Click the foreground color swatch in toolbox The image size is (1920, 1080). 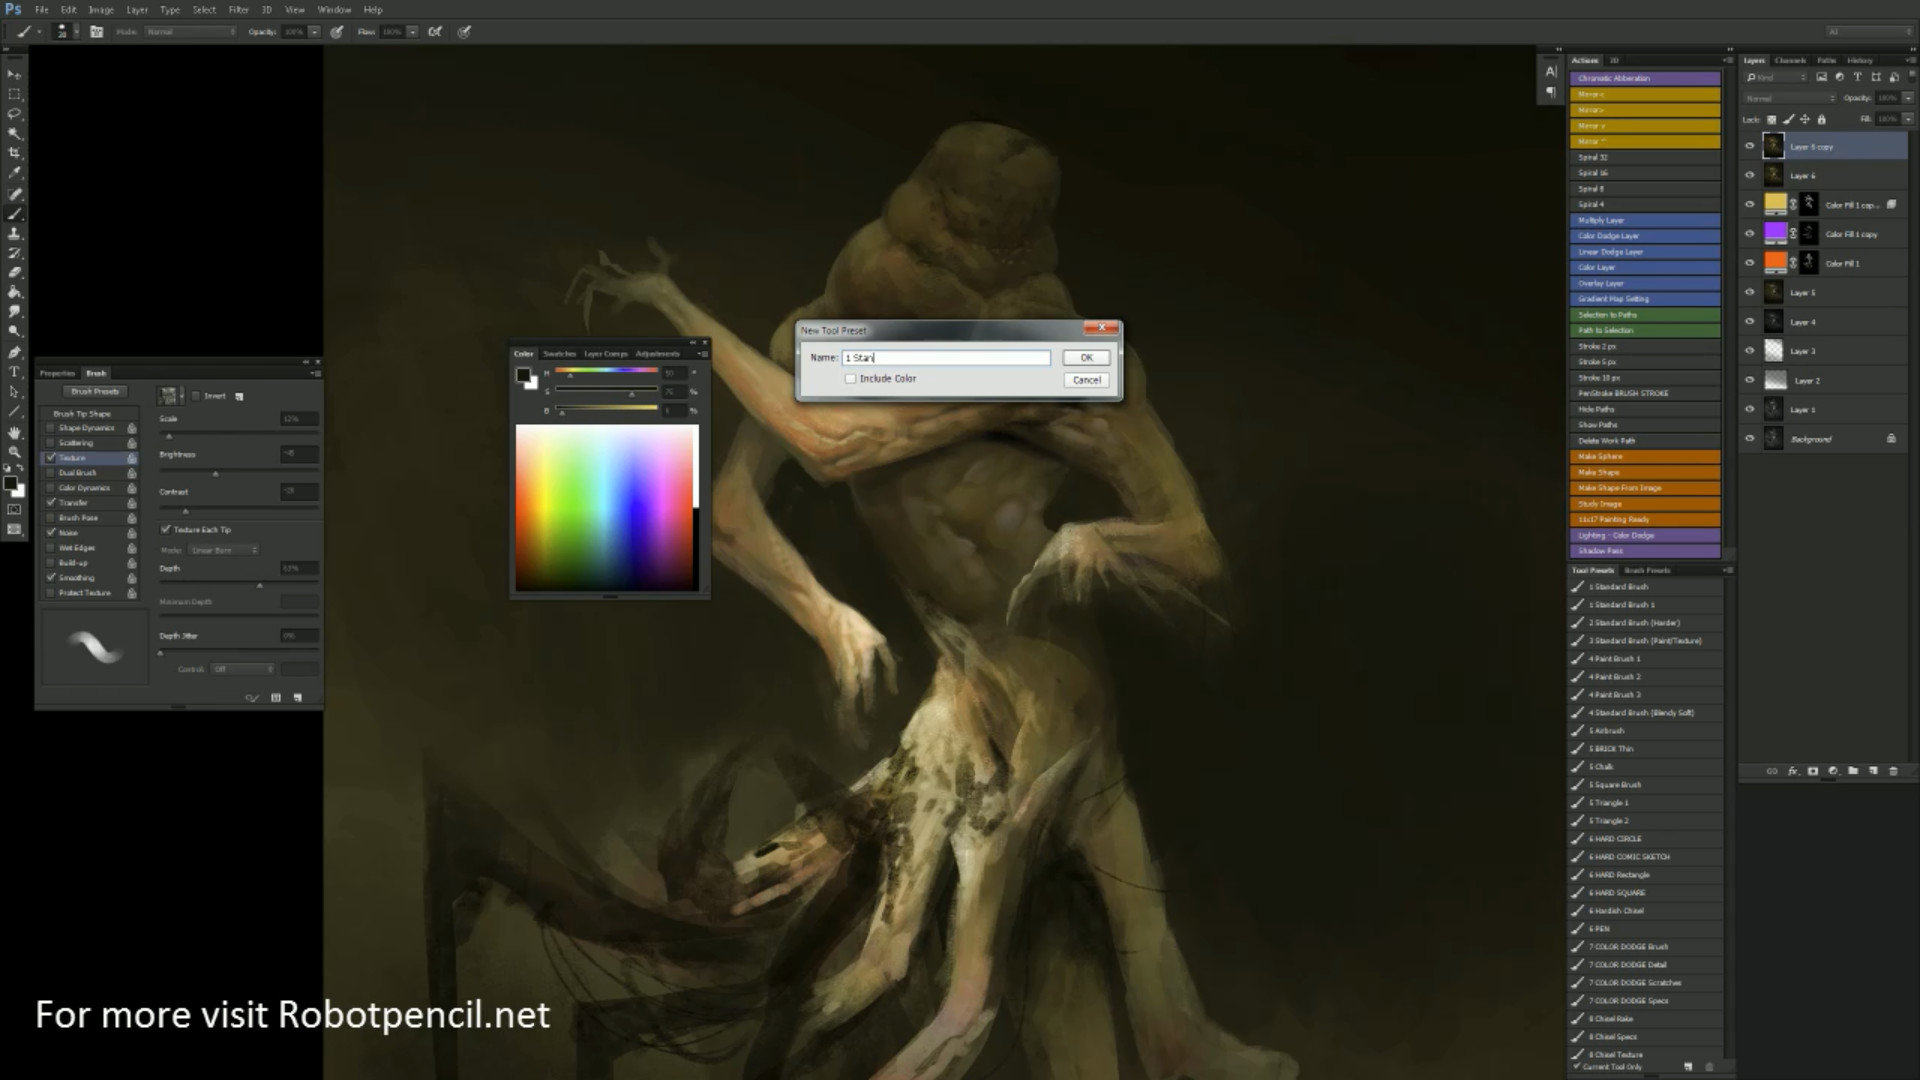point(11,484)
